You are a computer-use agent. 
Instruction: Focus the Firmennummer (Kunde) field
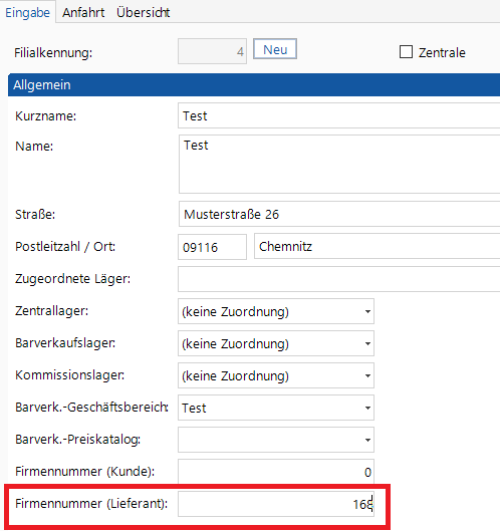pos(276,472)
